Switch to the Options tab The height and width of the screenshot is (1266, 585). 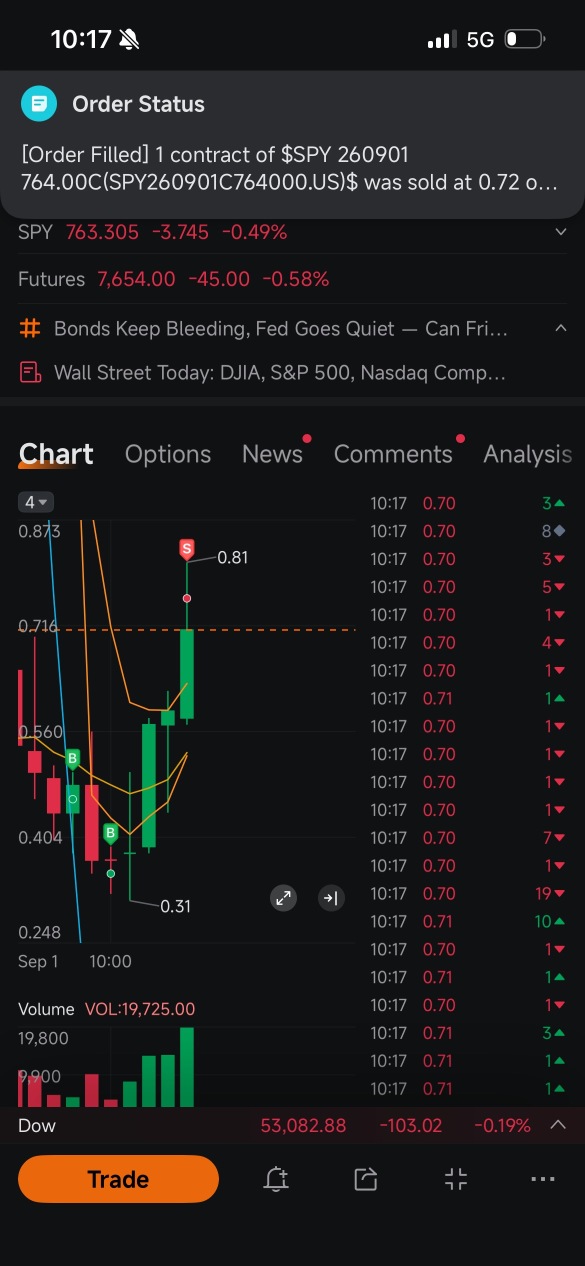(x=168, y=454)
